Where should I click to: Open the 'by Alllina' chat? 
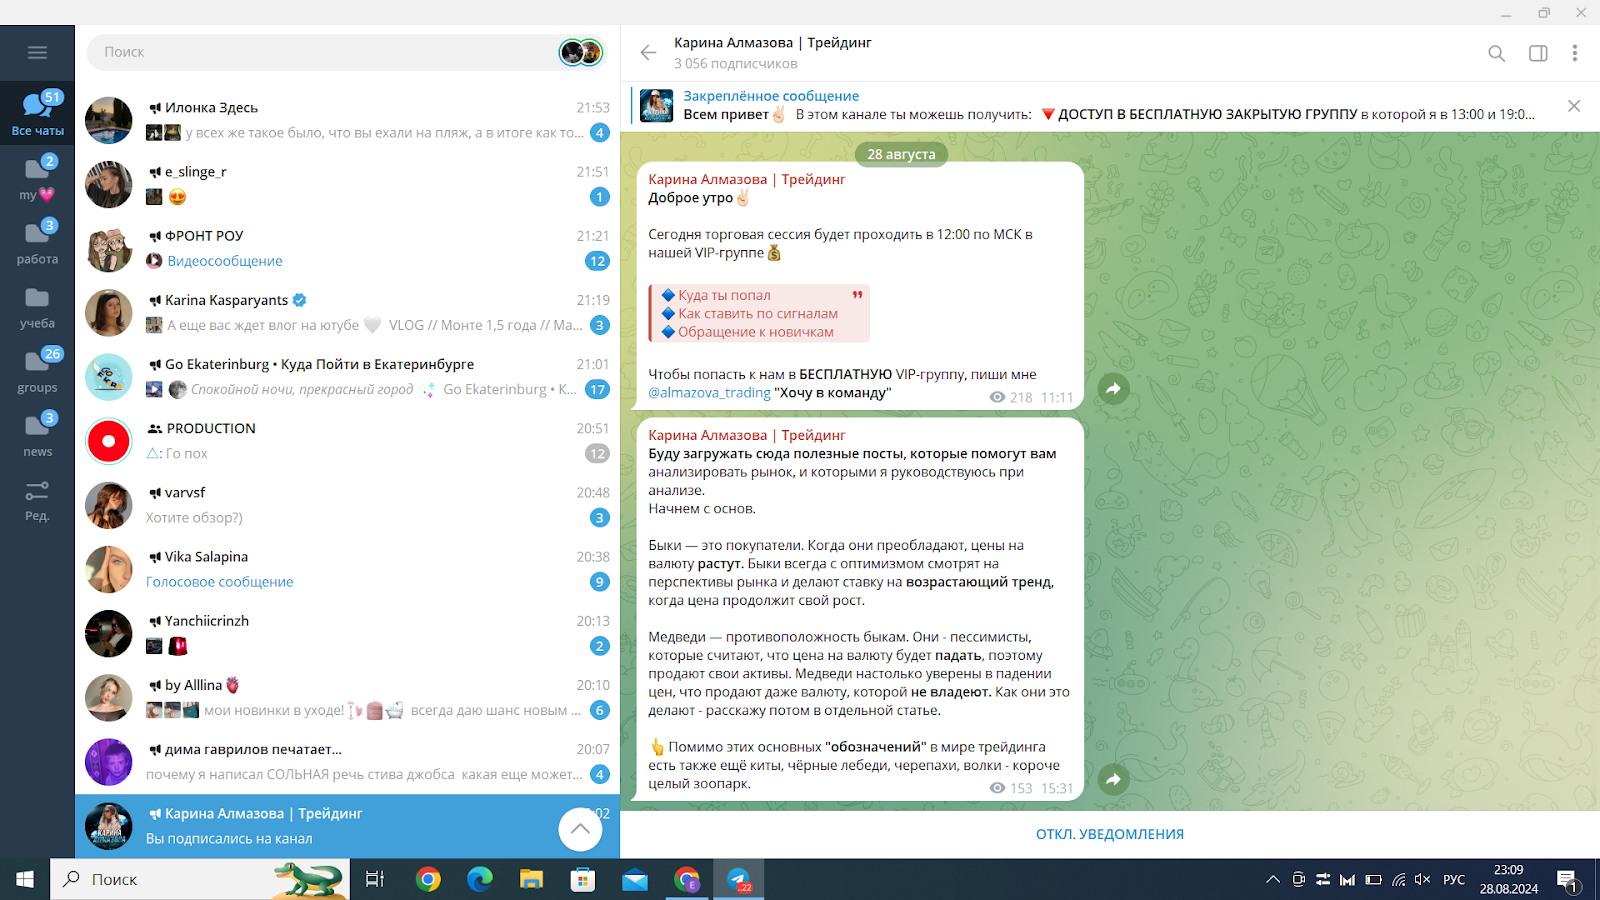pos(347,698)
